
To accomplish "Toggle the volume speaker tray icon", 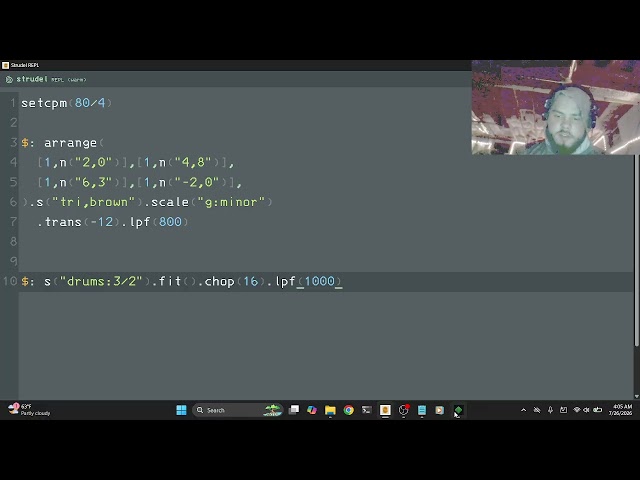I will click(586, 410).
